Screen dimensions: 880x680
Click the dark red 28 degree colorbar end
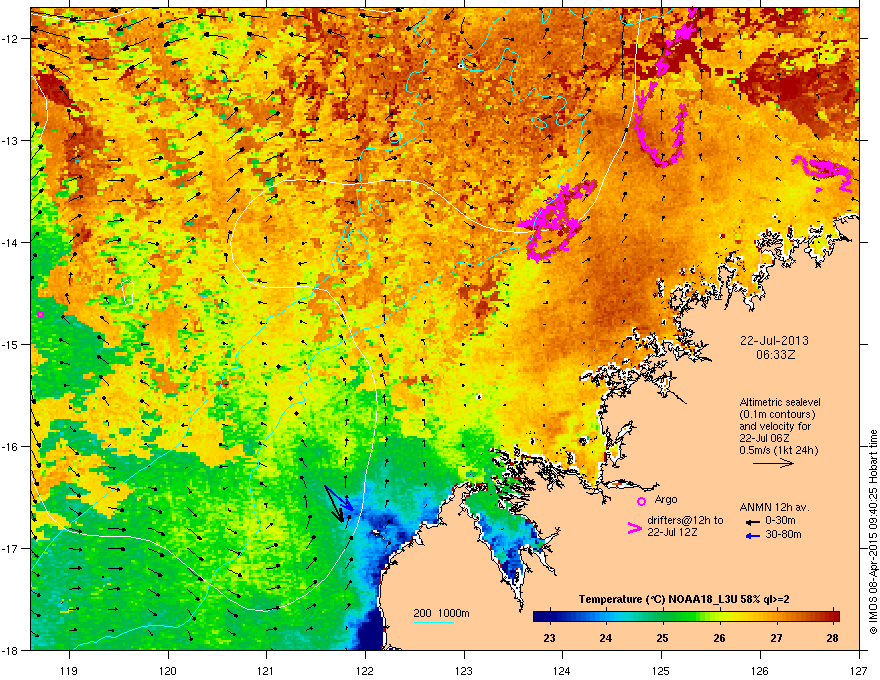831,616
